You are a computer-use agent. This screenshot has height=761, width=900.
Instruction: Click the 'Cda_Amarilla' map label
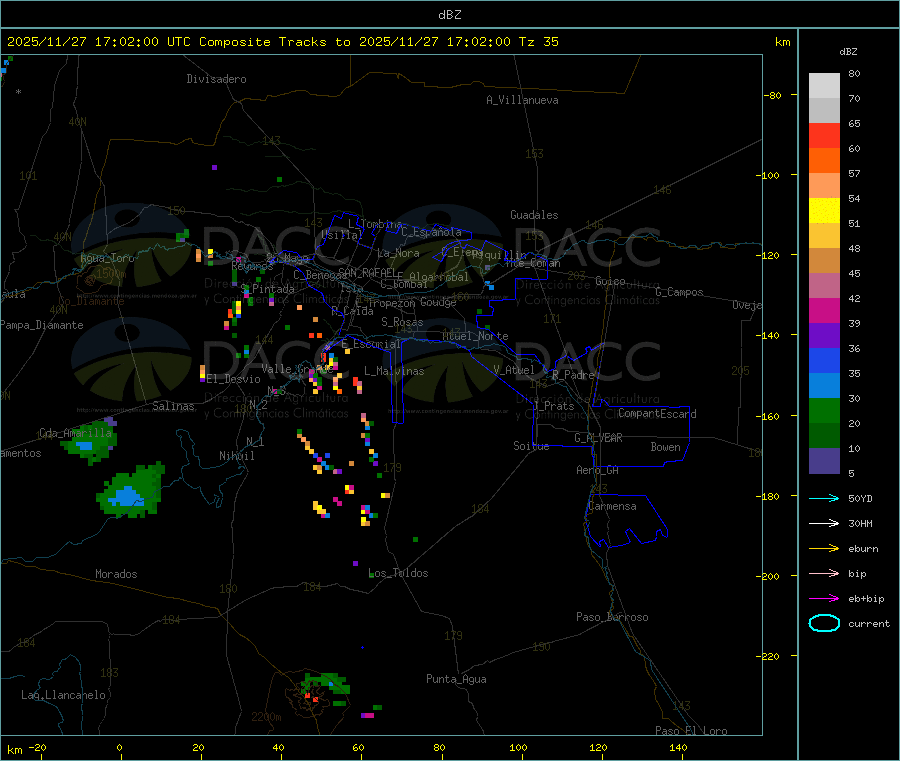[76, 433]
